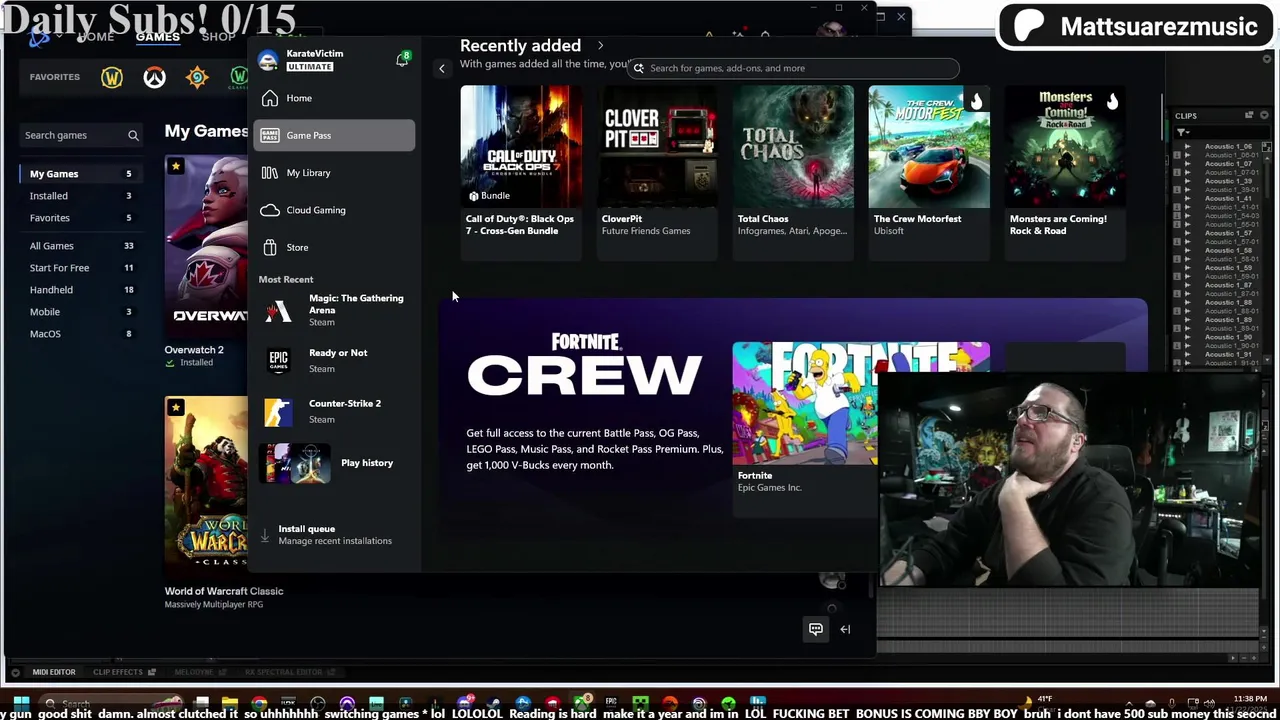
Task: Launch Overwatch favorite icon
Action: click(x=154, y=77)
